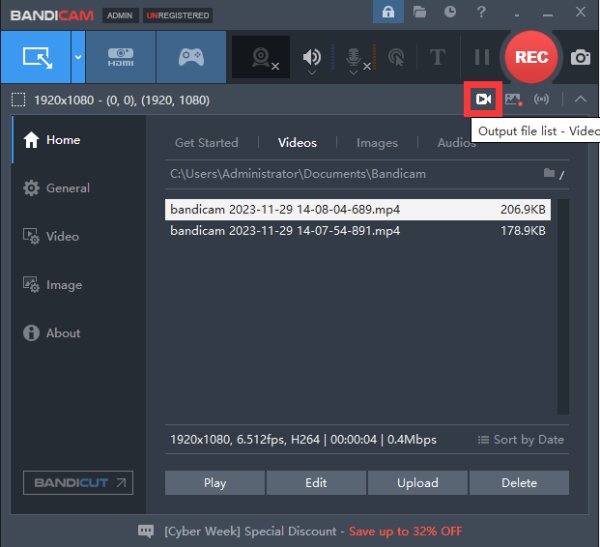600x547 pixels.
Task: Open the Sort by Date menu
Action: (521, 439)
